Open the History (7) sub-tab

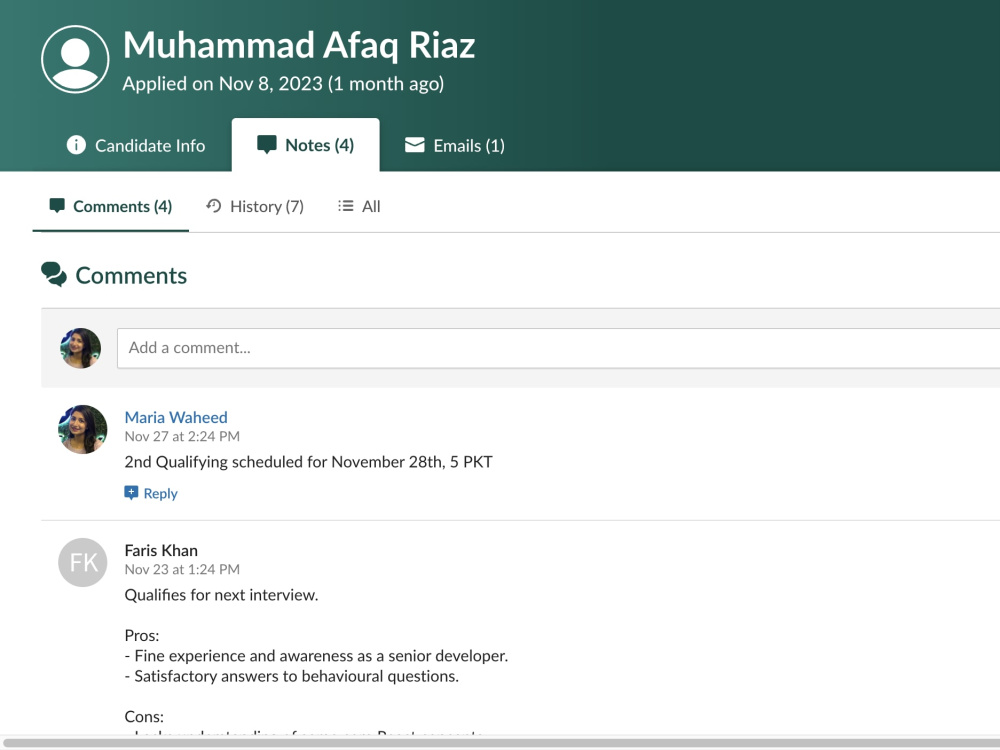(x=255, y=206)
